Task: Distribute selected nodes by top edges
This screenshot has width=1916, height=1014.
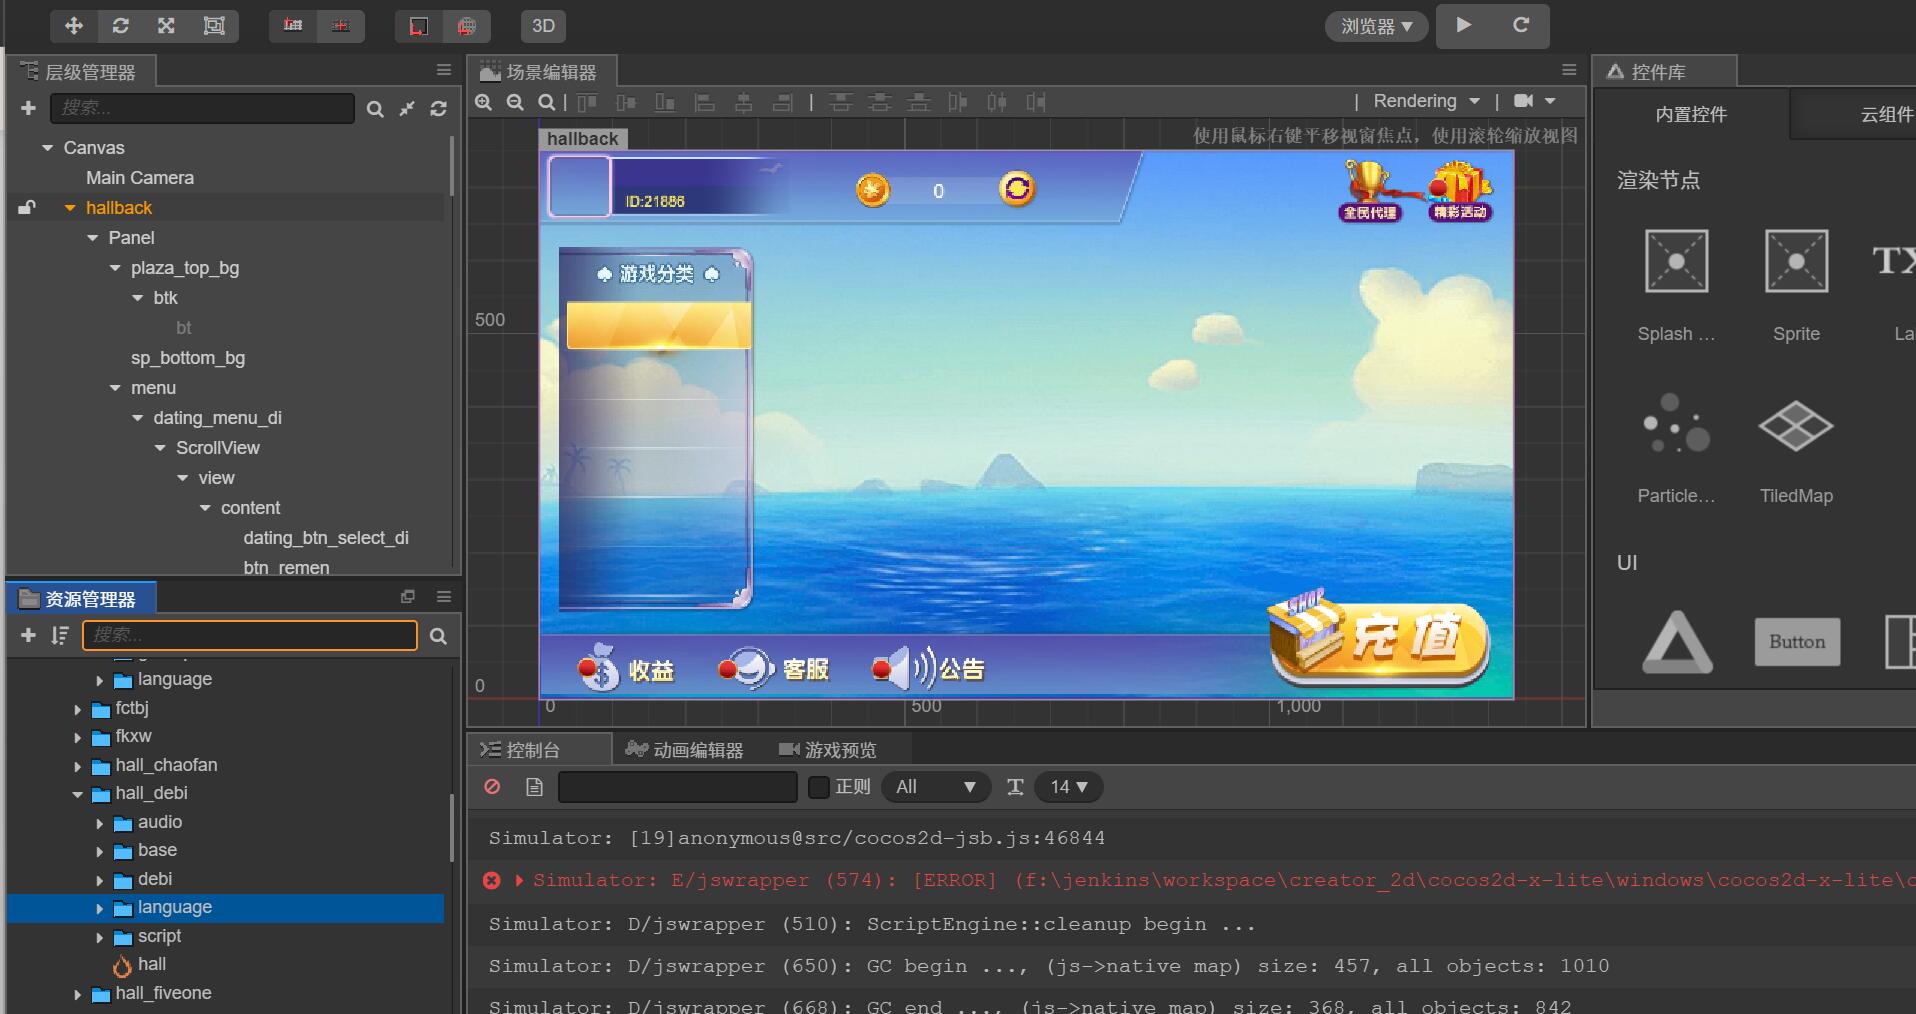Action: pos(841,102)
